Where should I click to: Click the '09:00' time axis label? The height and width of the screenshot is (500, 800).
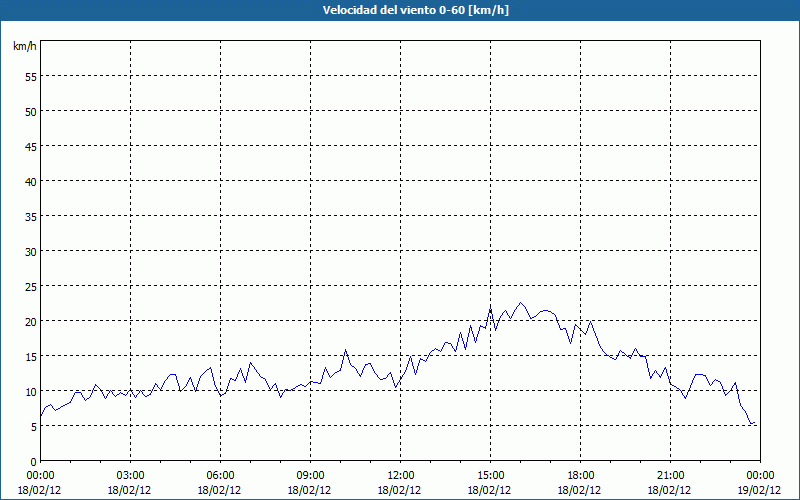(x=310, y=476)
